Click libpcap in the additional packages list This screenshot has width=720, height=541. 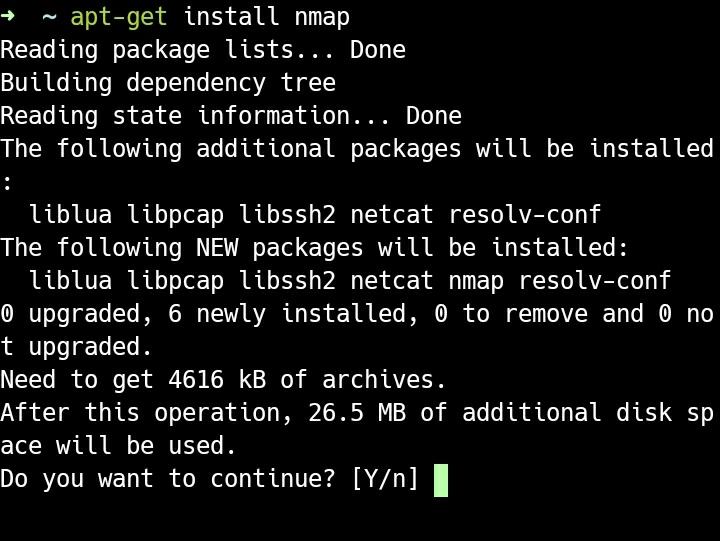pyautogui.click(x=175, y=215)
